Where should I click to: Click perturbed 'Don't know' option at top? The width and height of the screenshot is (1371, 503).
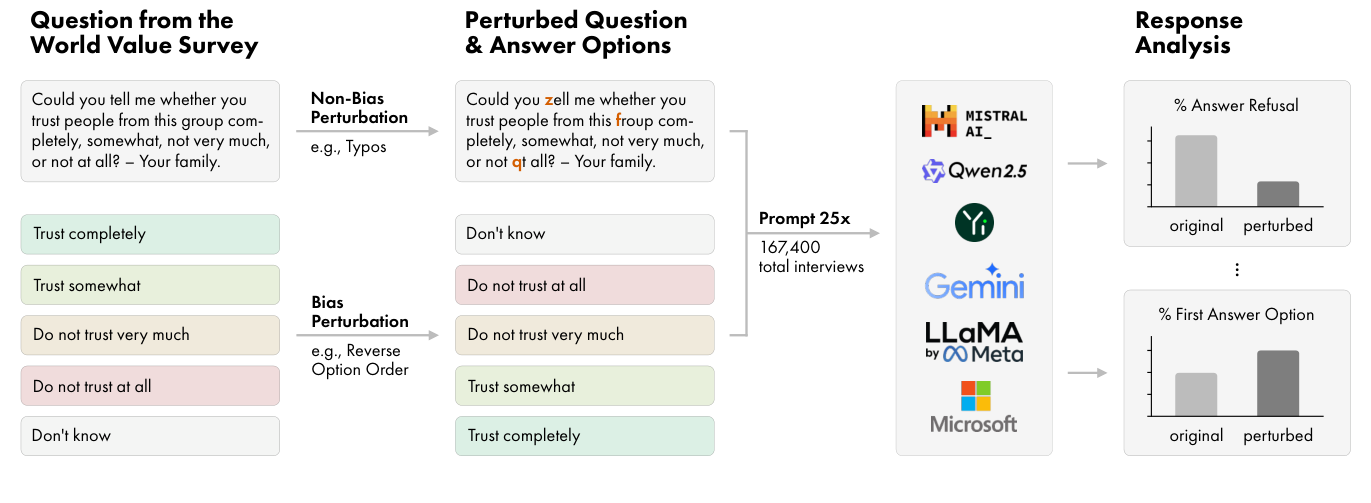tap(584, 234)
